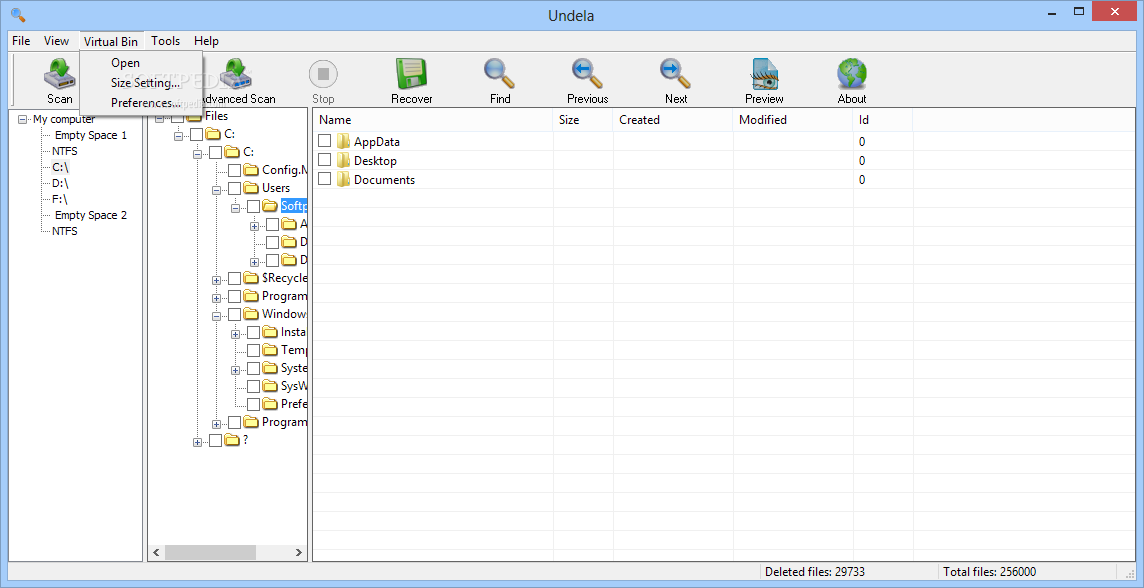Click the Preview file icon
Screen dimensions: 1144x588
764,74
